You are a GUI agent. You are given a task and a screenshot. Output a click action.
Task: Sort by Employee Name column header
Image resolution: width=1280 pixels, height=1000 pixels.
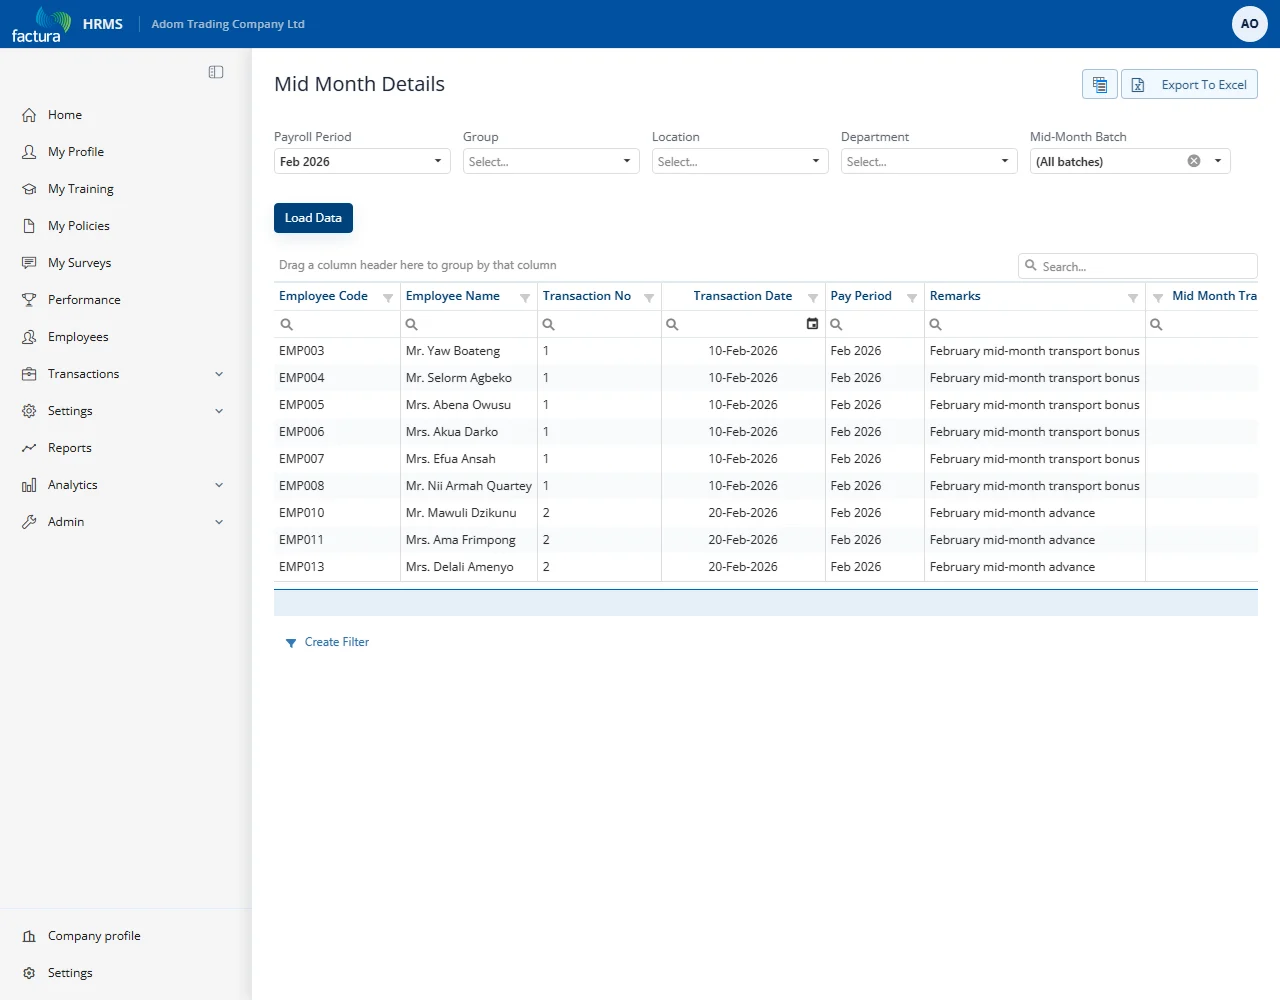click(x=453, y=296)
